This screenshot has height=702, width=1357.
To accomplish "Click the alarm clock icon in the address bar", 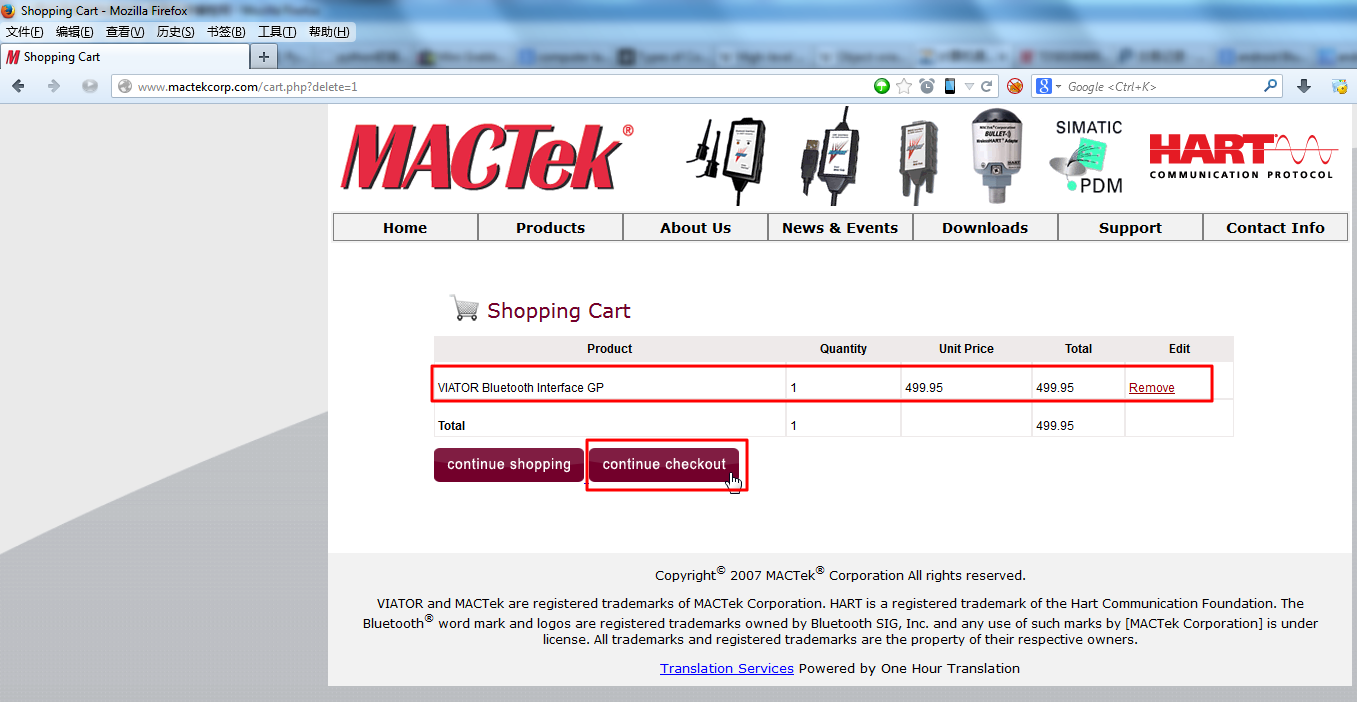I will tap(927, 87).
